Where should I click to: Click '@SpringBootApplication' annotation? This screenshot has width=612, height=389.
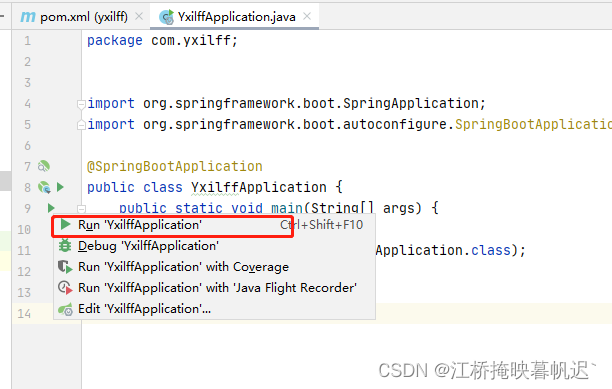coord(174,167)
